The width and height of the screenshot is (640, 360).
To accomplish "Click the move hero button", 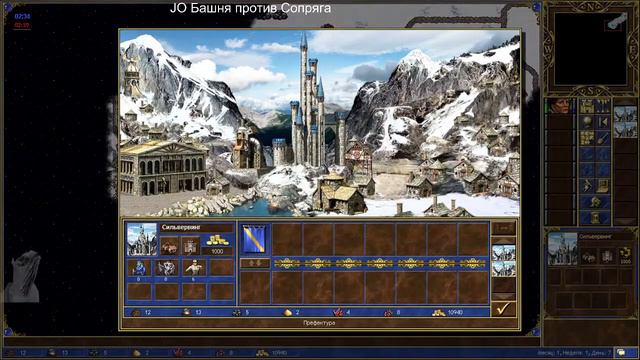I will [587, 138].
